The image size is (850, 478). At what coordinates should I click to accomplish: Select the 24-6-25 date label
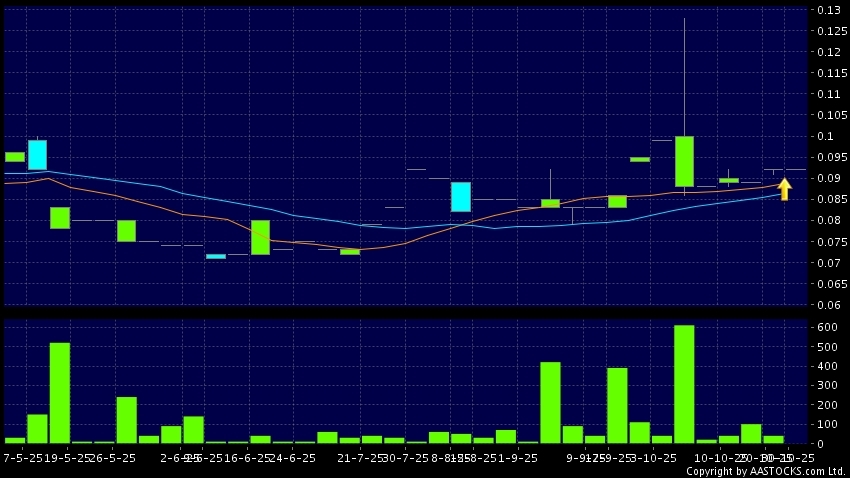coord(292,456)
